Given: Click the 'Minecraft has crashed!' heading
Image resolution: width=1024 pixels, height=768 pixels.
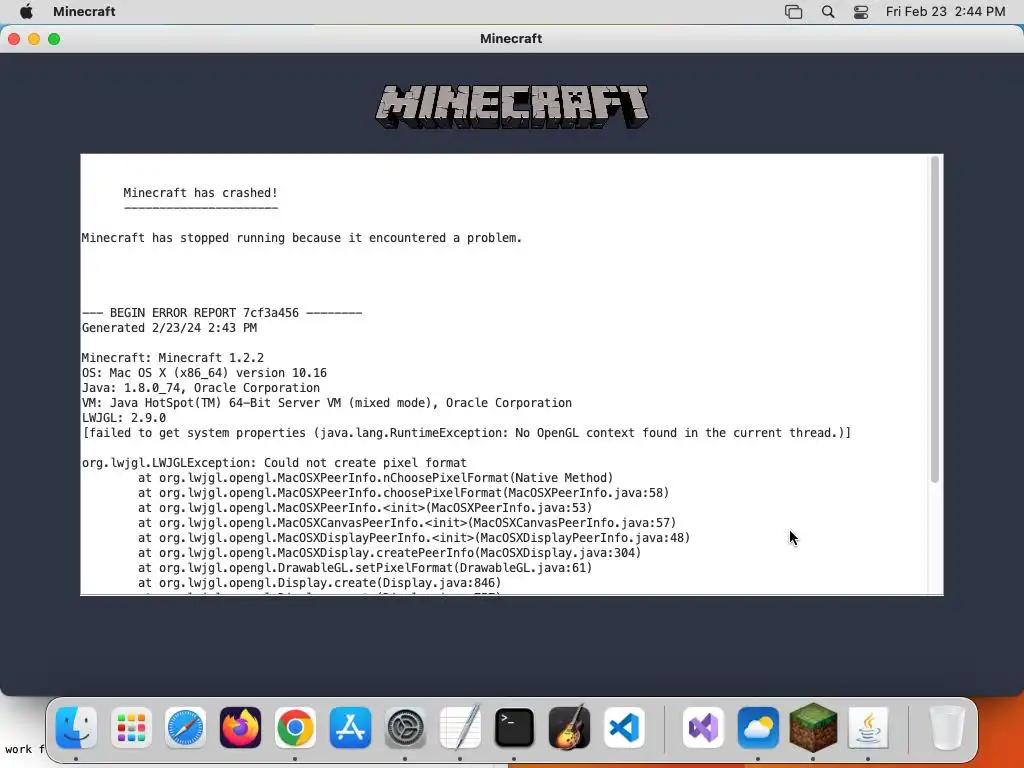Looking at the screenshot, I should pyautogui.click(x=200, y=193).
